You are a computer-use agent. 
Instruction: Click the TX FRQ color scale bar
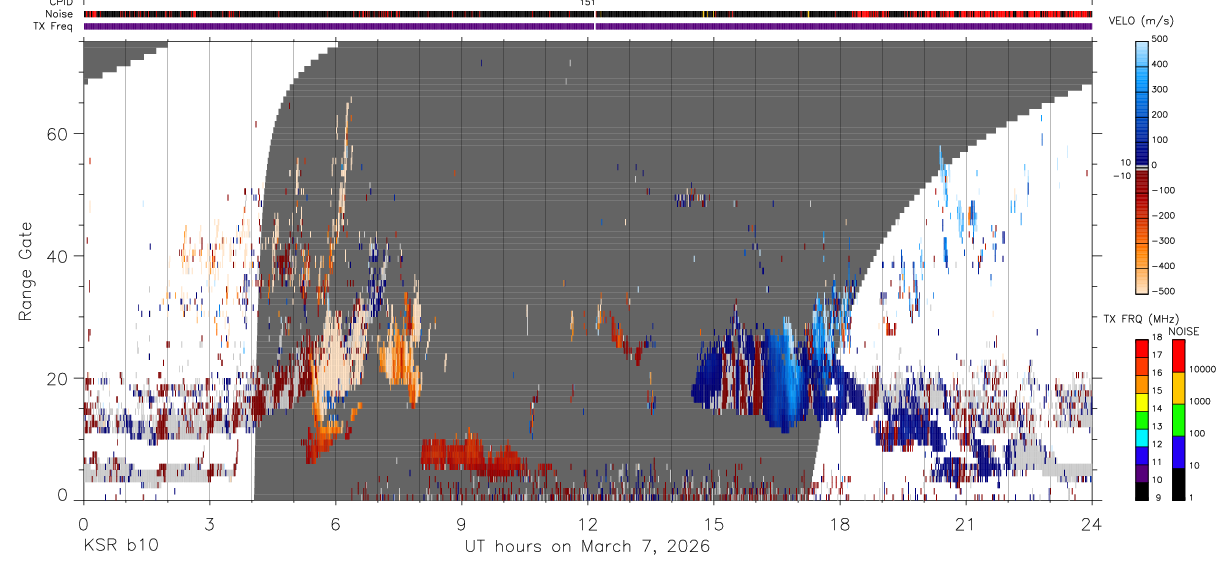click(x=1143, y=420)
